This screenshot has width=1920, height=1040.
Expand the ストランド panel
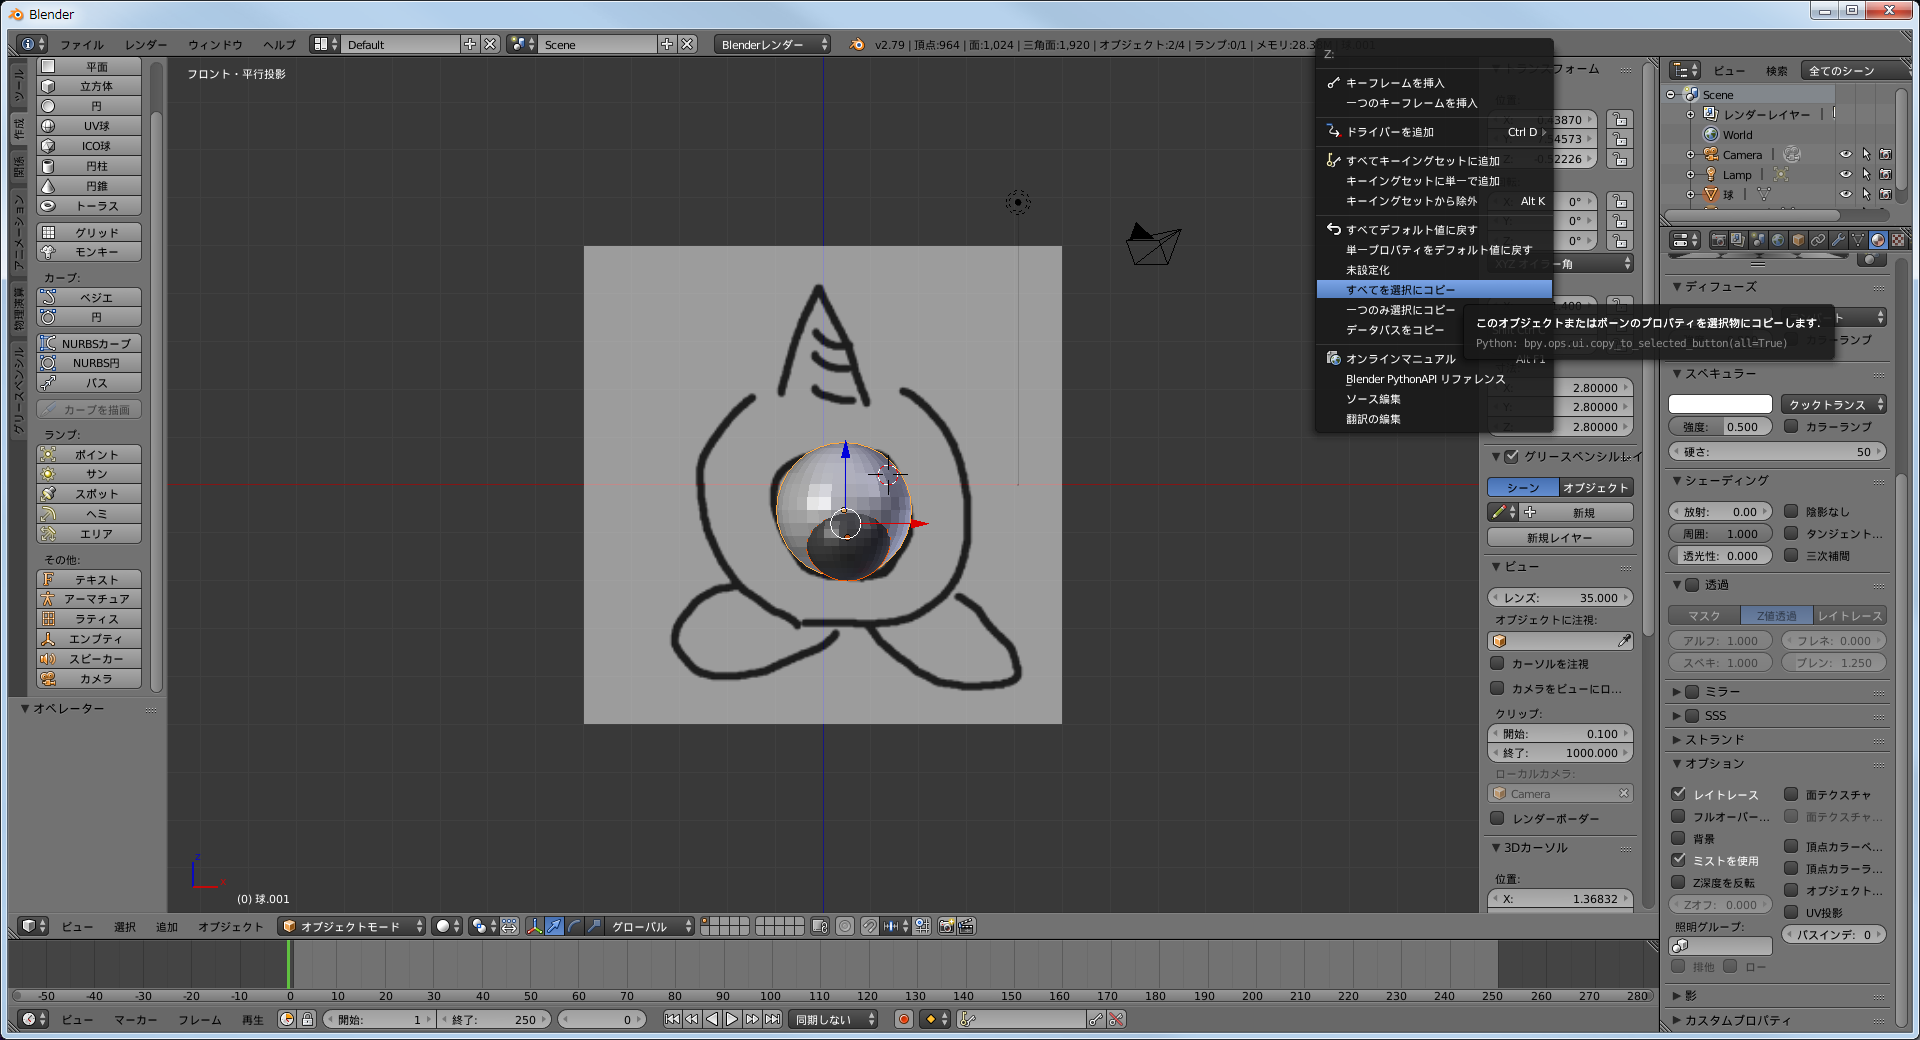tap(1677, 740)
